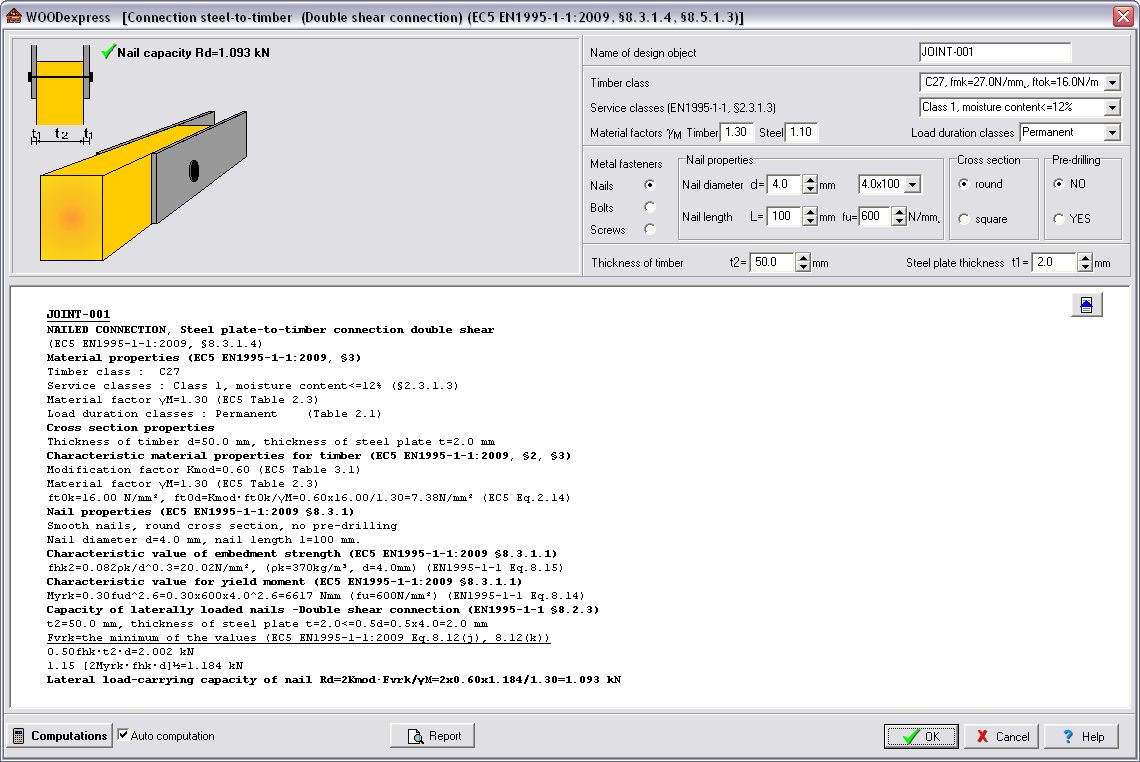Click the nail length L value field
Image resolution: width=1140 pixels, height=762 pixels.
pyautogui.click(x=784, y=217)
